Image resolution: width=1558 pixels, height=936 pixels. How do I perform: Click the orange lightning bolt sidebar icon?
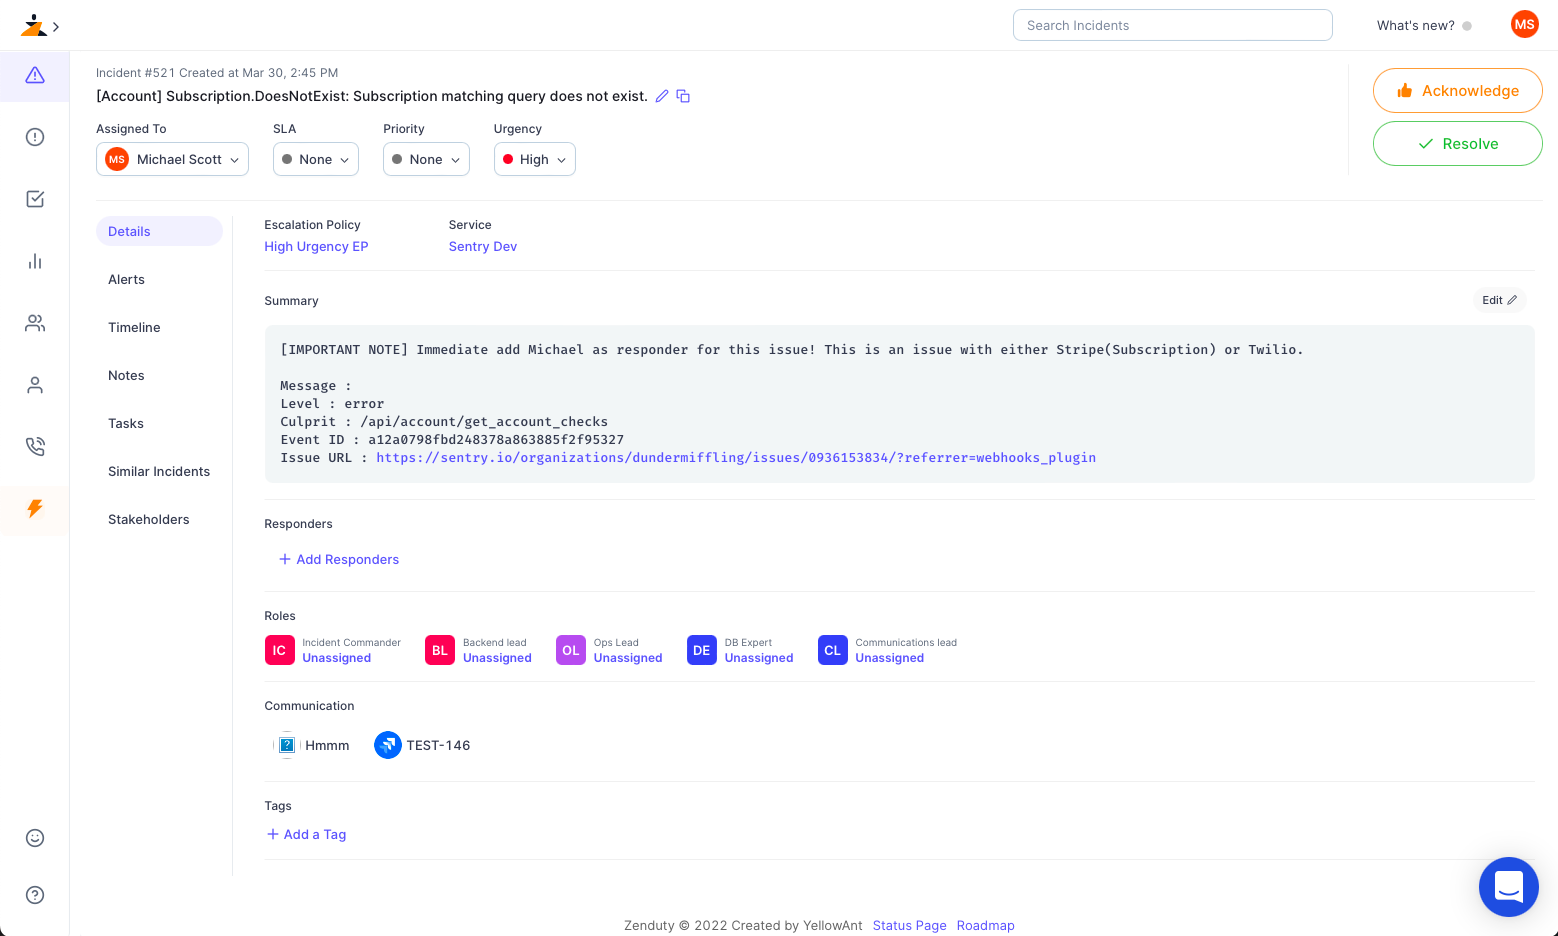35,509
